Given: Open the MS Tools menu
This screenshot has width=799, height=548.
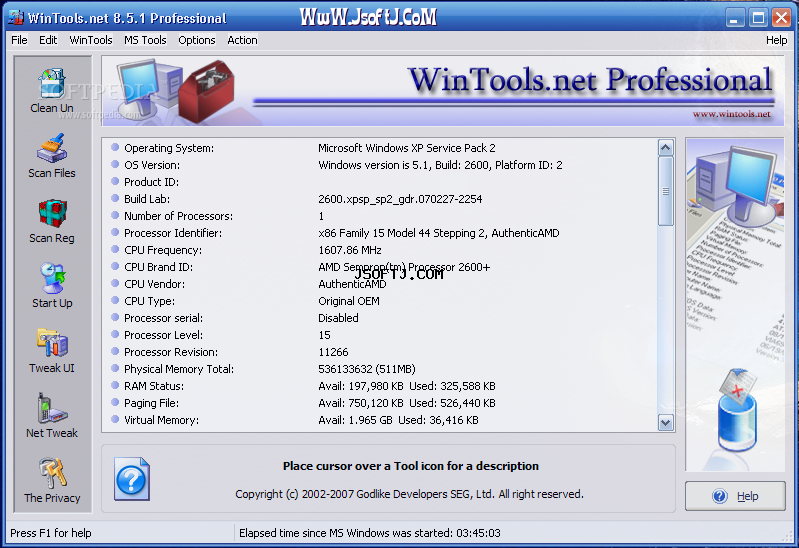Looking at the screenshot, I should (145, 40).
